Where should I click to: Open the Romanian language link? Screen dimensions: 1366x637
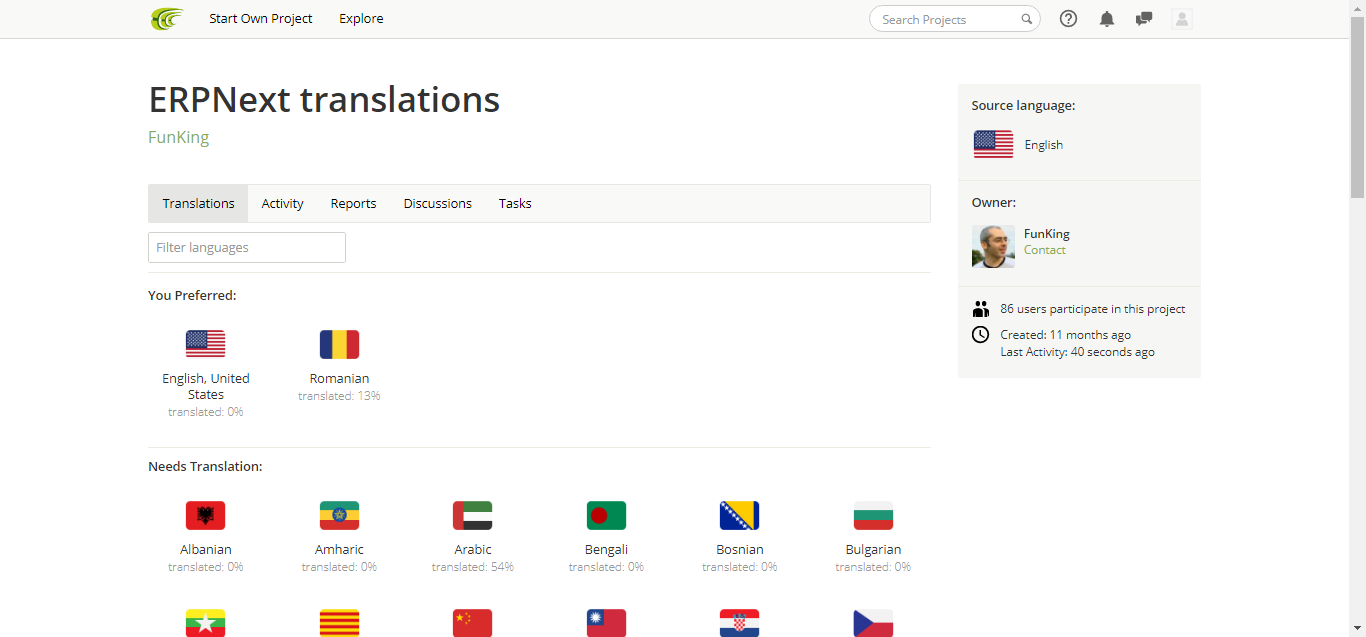[339, 379]
